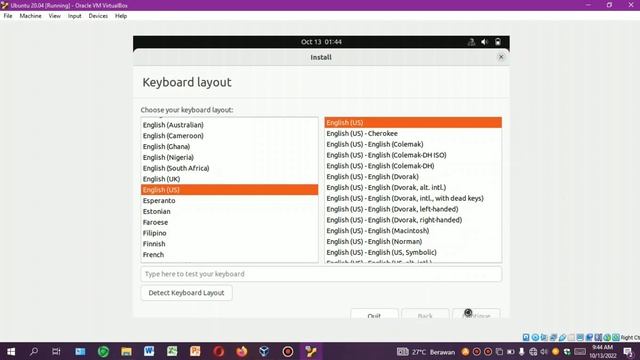The height and width of the screenshot is (360, 640).
Task: Select English (US, Symbolic) variant
Action: point(413,252)
